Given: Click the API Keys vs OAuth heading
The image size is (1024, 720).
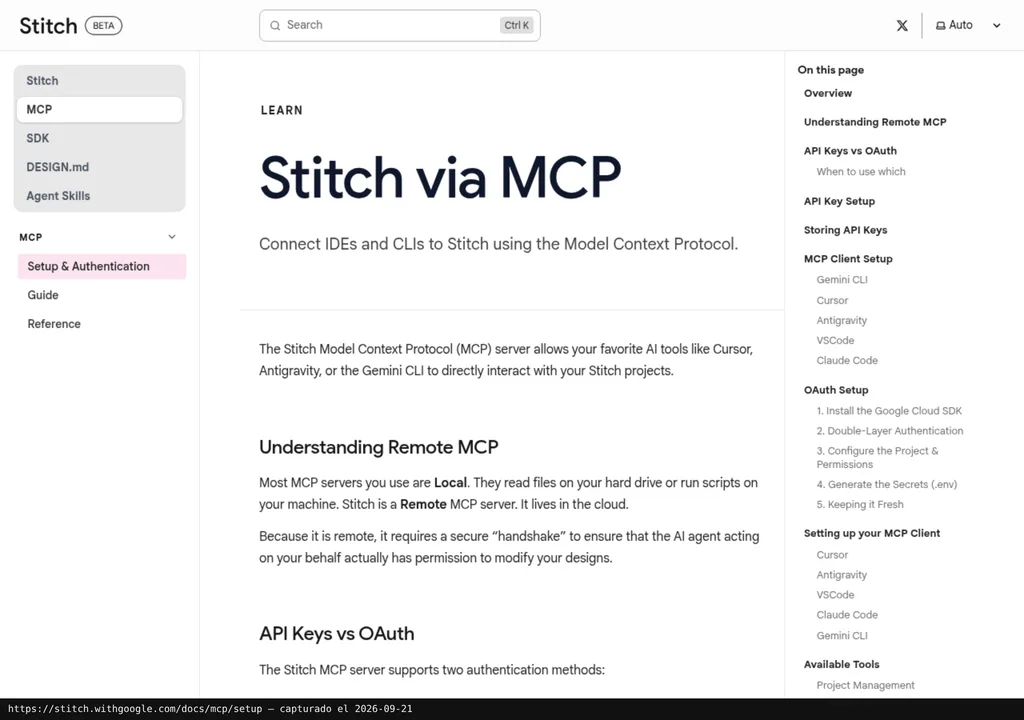Looking at the screenshot, I should pyautogui.click(x=336, y=633).
